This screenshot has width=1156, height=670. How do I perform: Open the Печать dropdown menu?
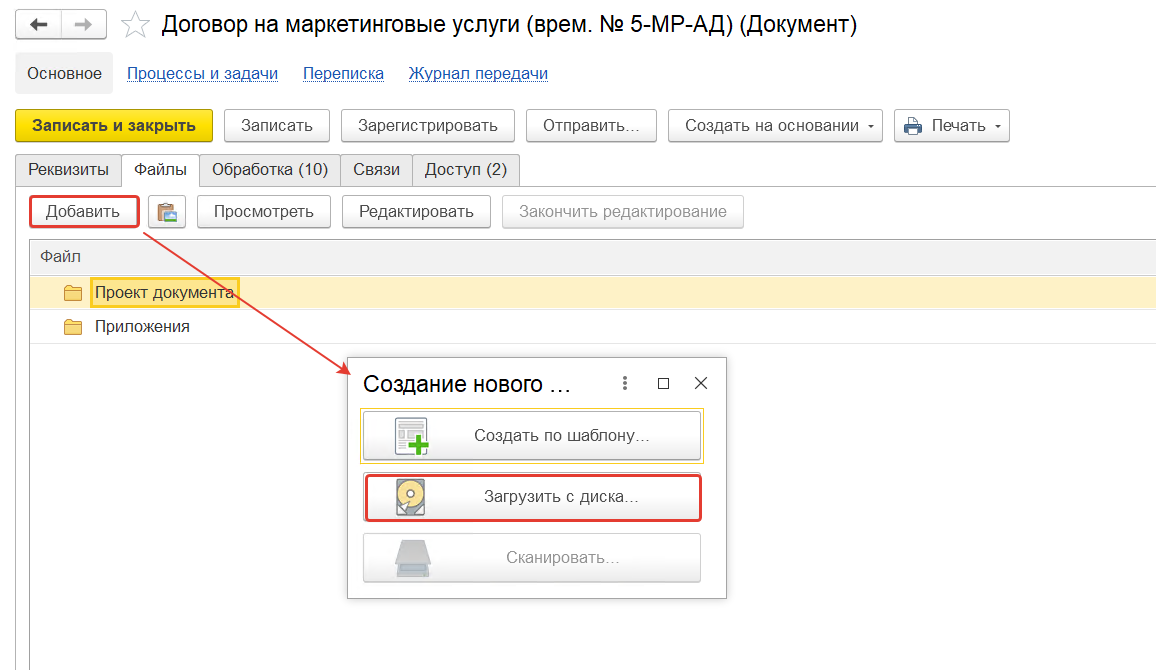point(951,126)
